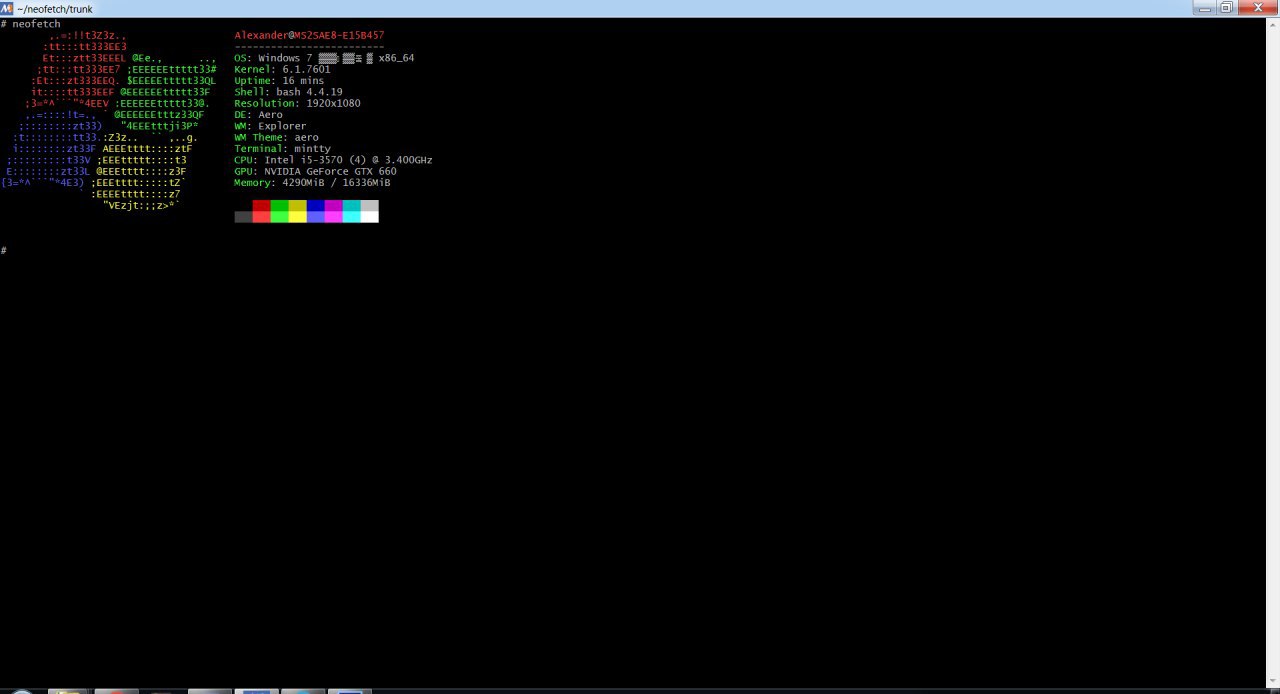This screenshot has height=694, width=1280.
Task: Click the dark red color block
Action: (x=262, y=205)
